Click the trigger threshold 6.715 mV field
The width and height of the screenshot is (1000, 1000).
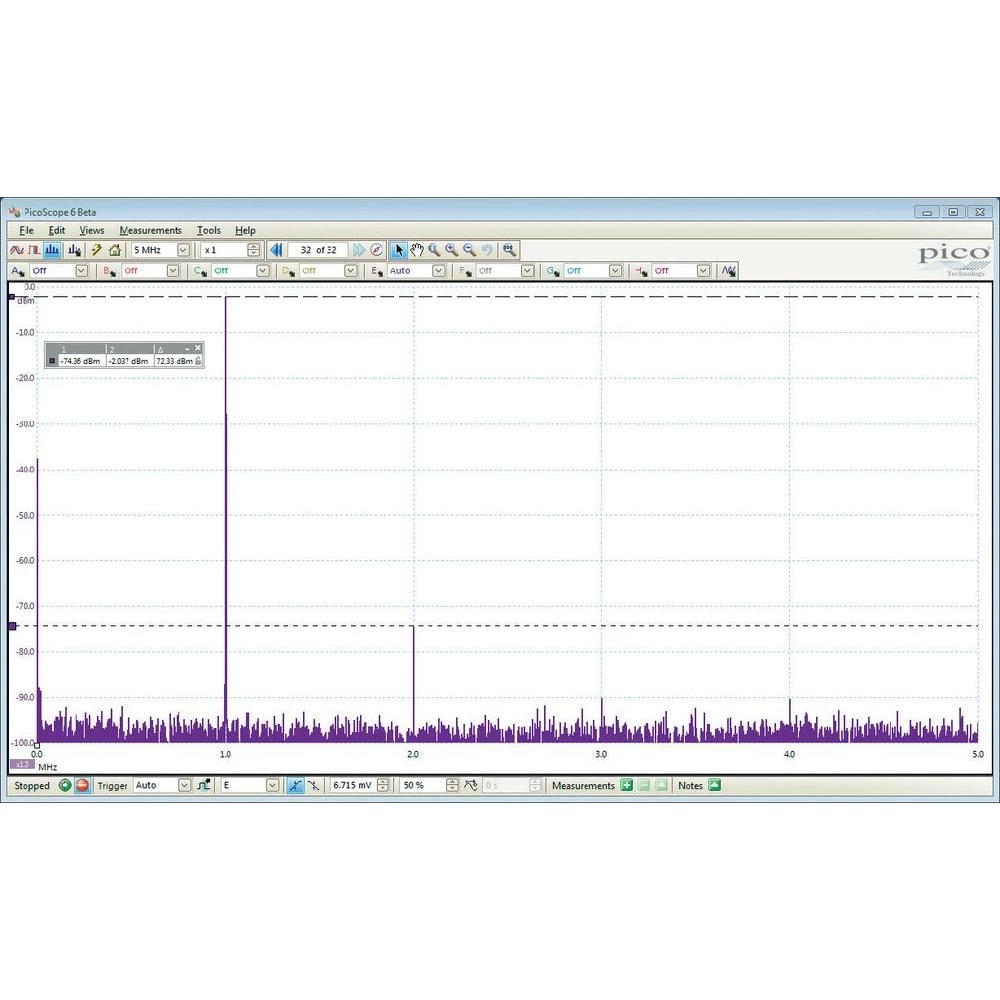352,786
